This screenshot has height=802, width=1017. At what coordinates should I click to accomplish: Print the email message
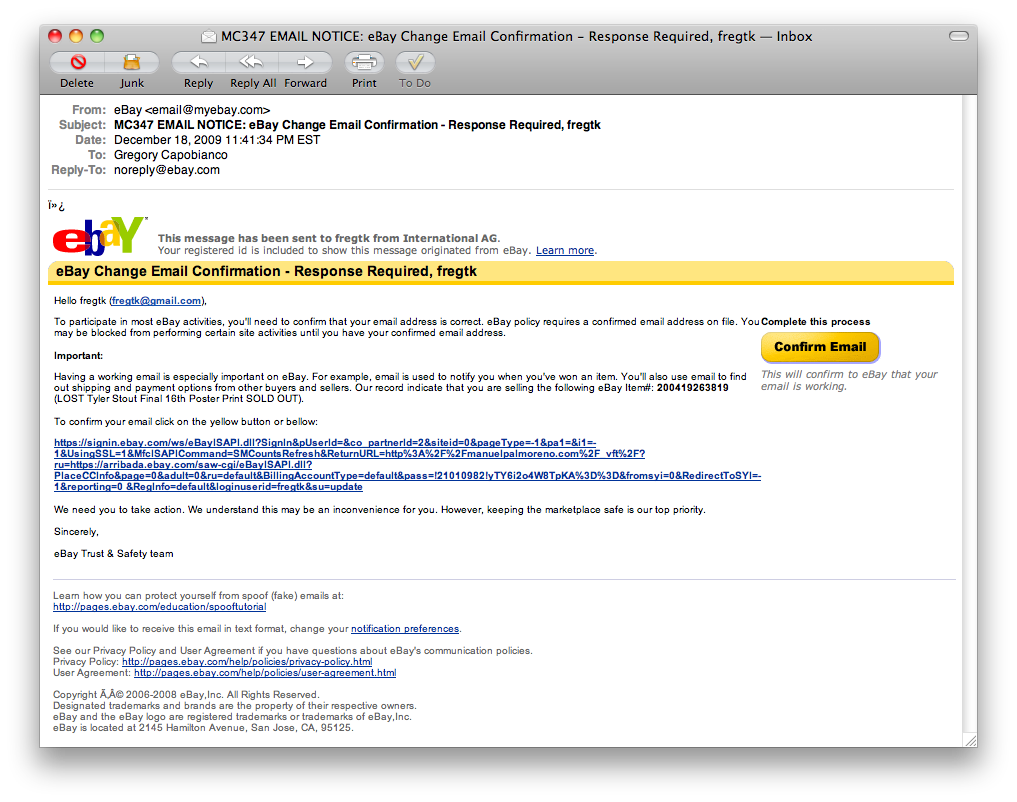(x=364, y=62)
